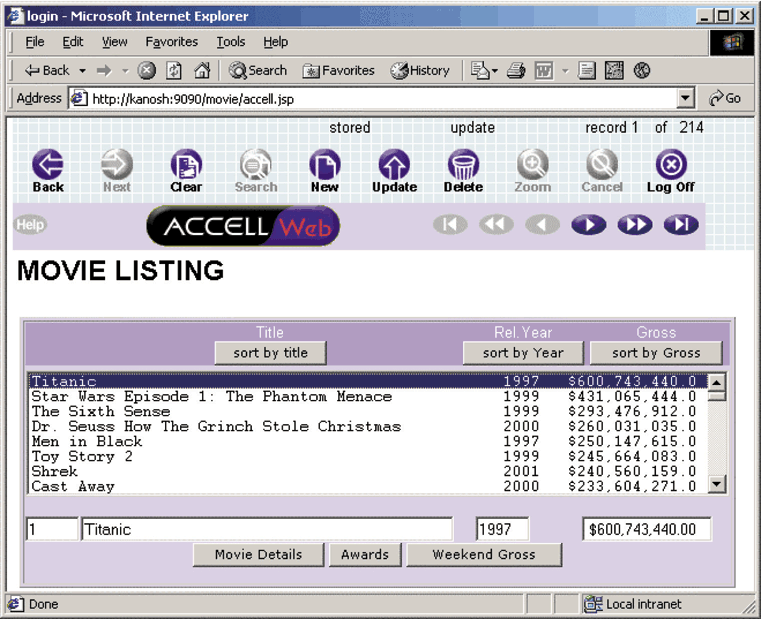The width and height of the screenshot is (761, 619).
Task: Select The Sixth Sense row
Action: (368, 411)
